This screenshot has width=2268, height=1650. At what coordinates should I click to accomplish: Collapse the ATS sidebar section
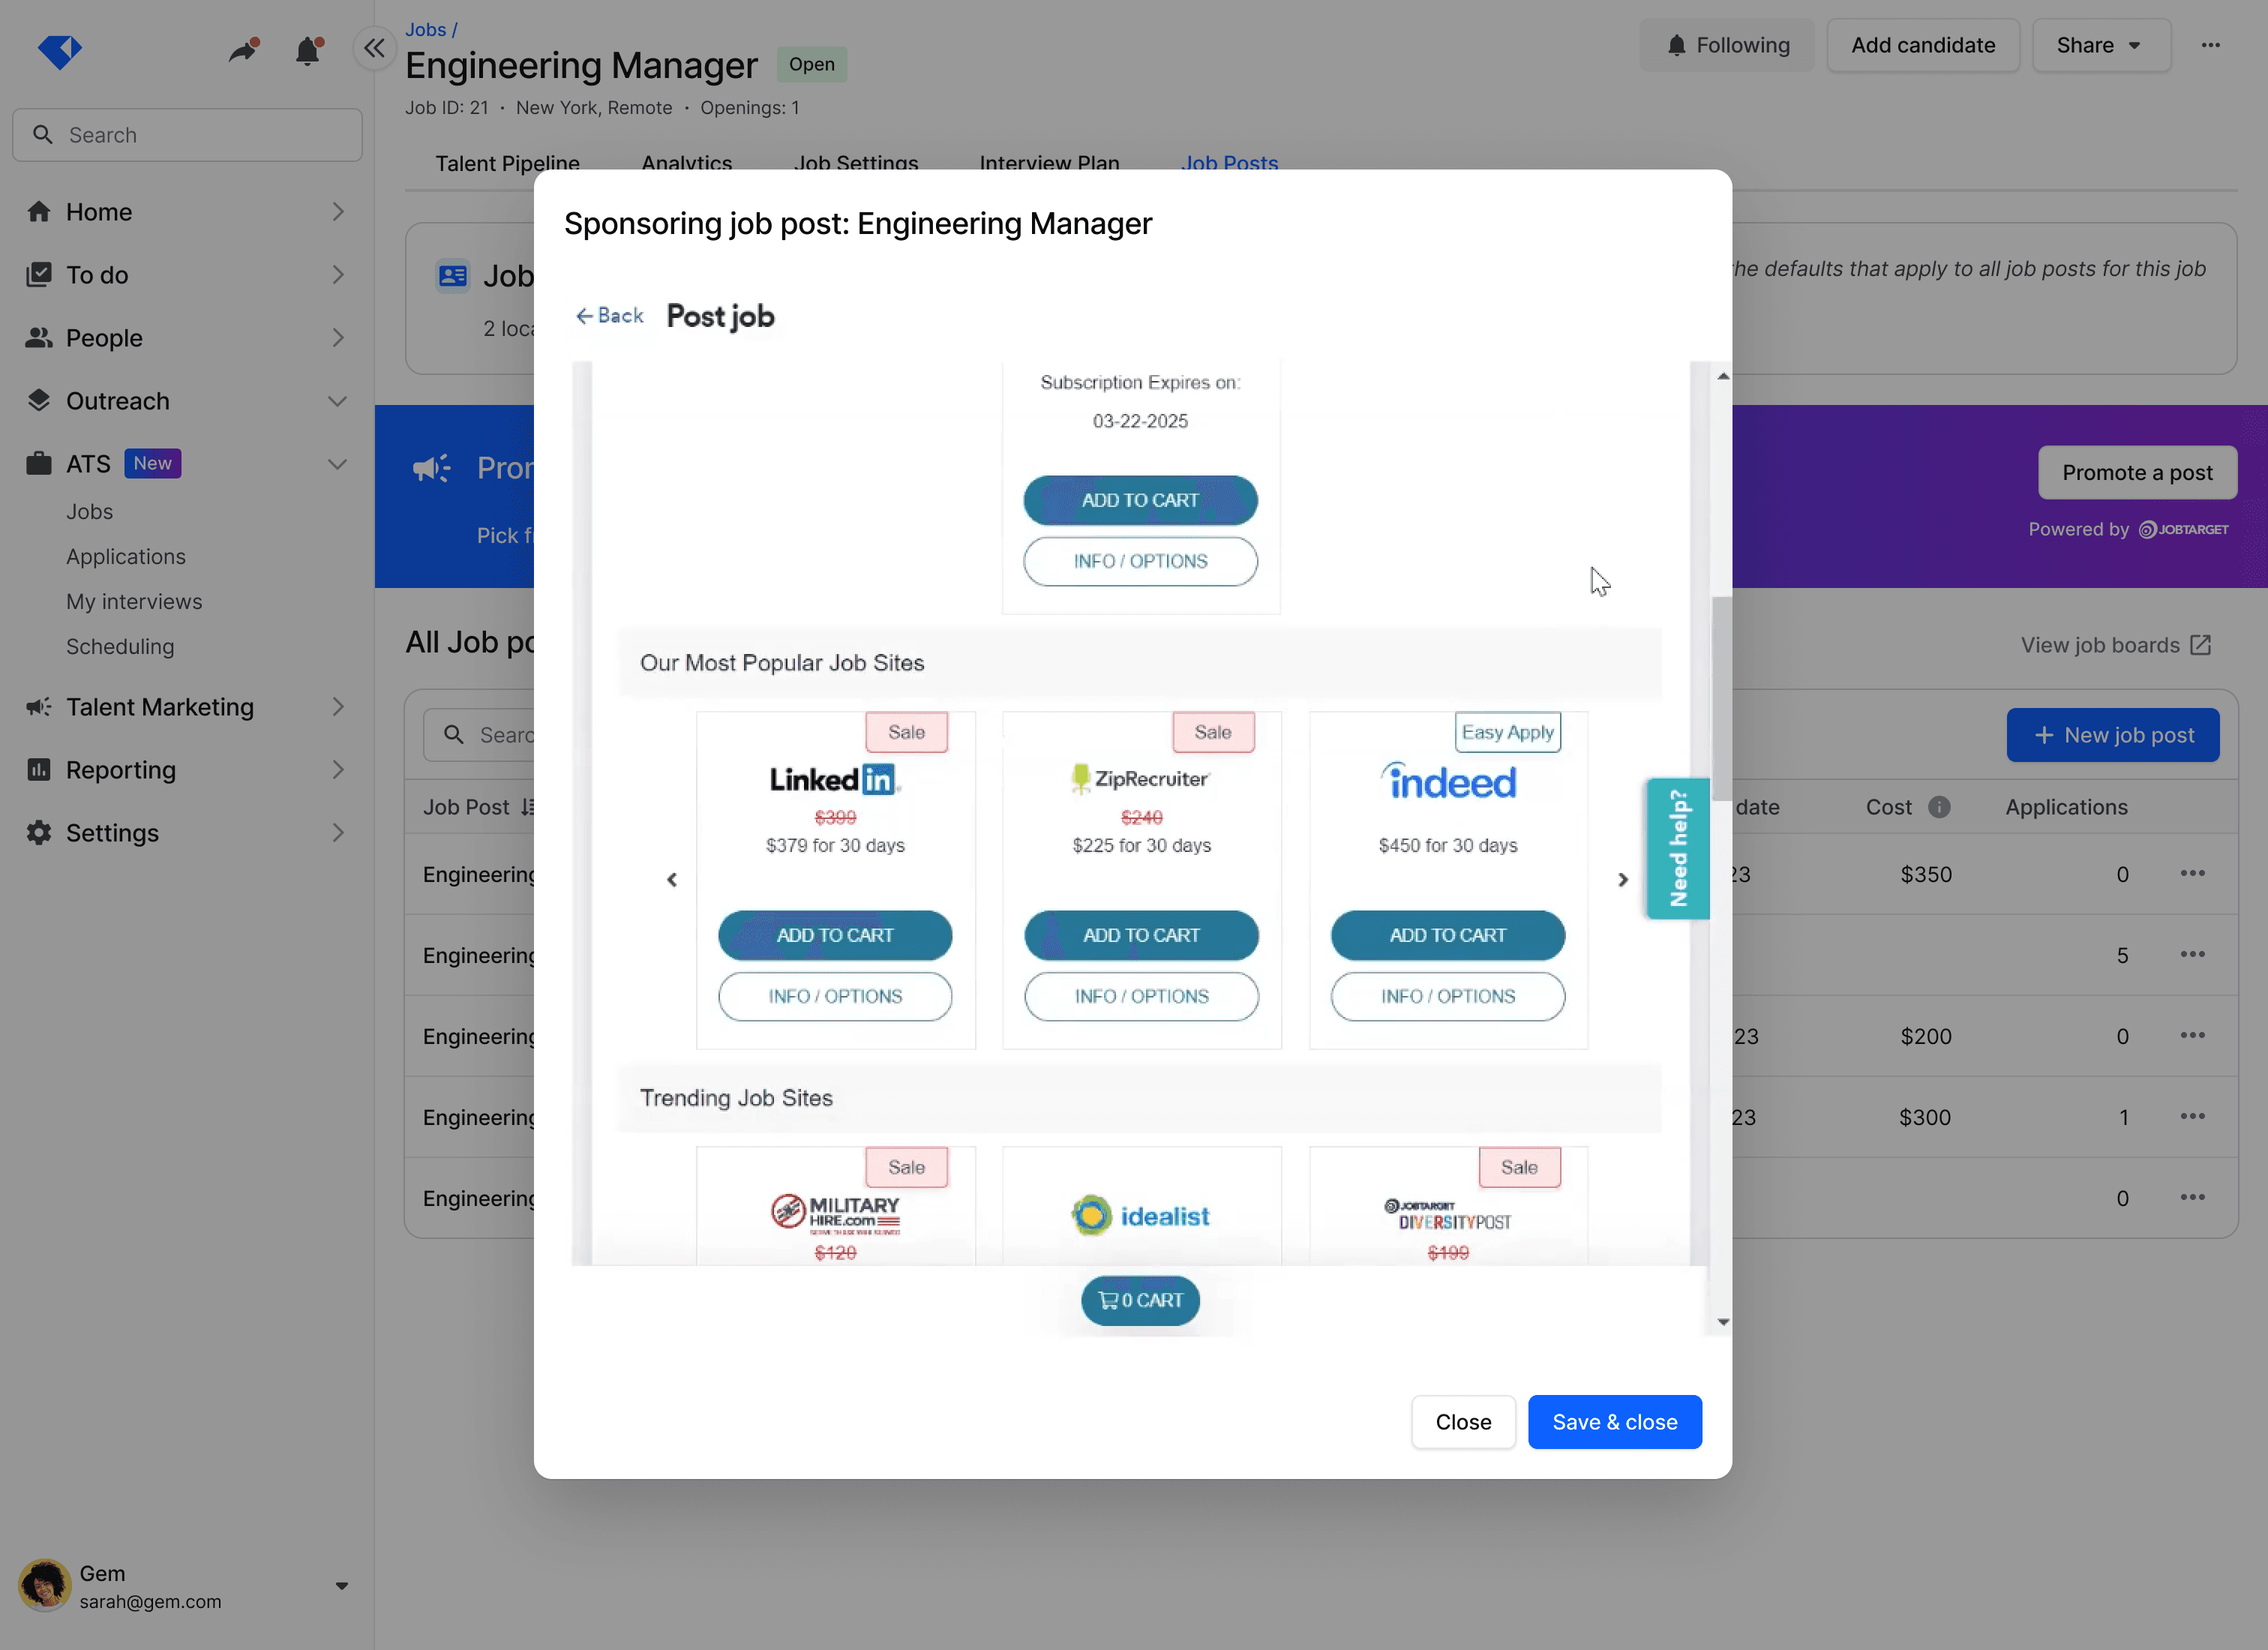pyautogui.click(x=337, y=464)
